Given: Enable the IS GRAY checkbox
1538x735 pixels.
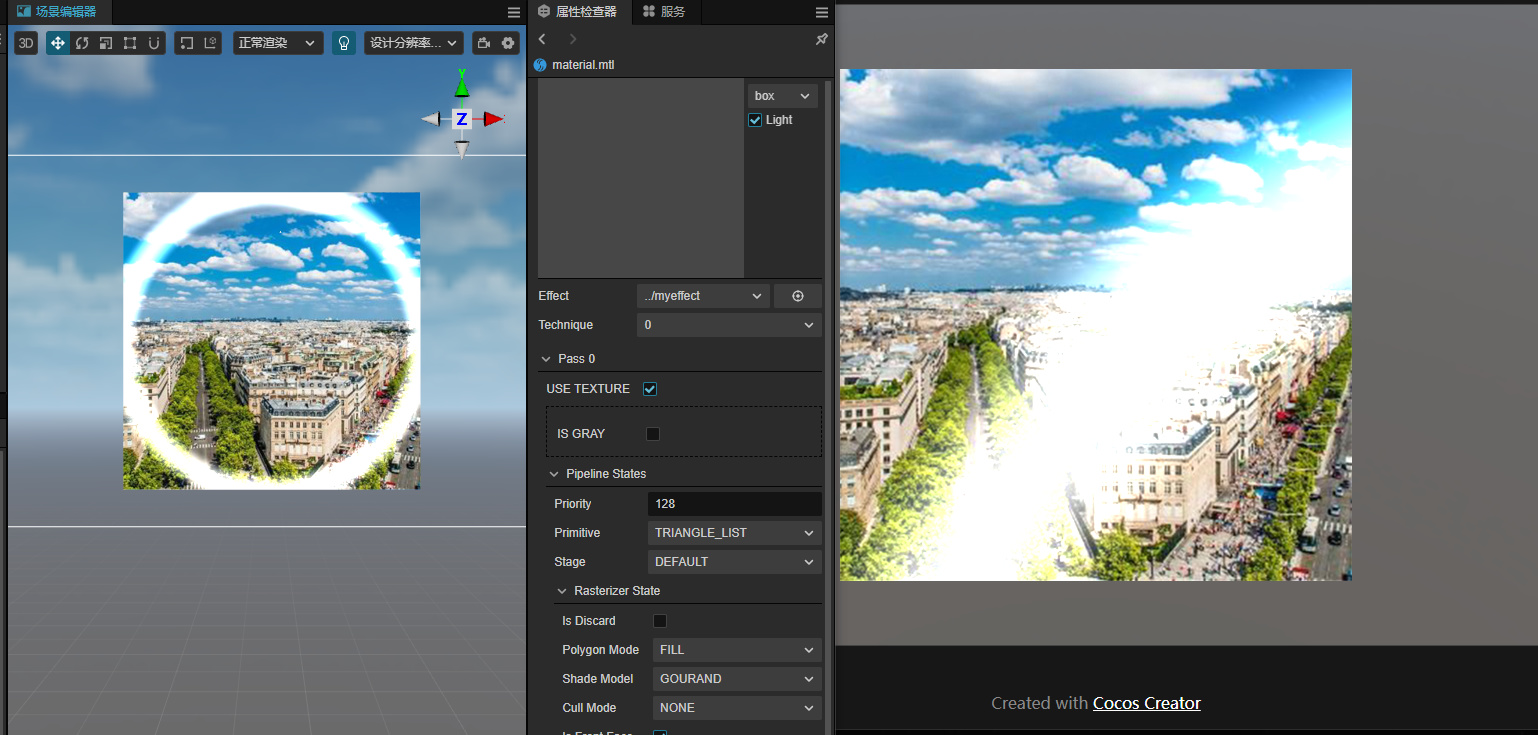Looking at the screenshot, I should point(653,434).
